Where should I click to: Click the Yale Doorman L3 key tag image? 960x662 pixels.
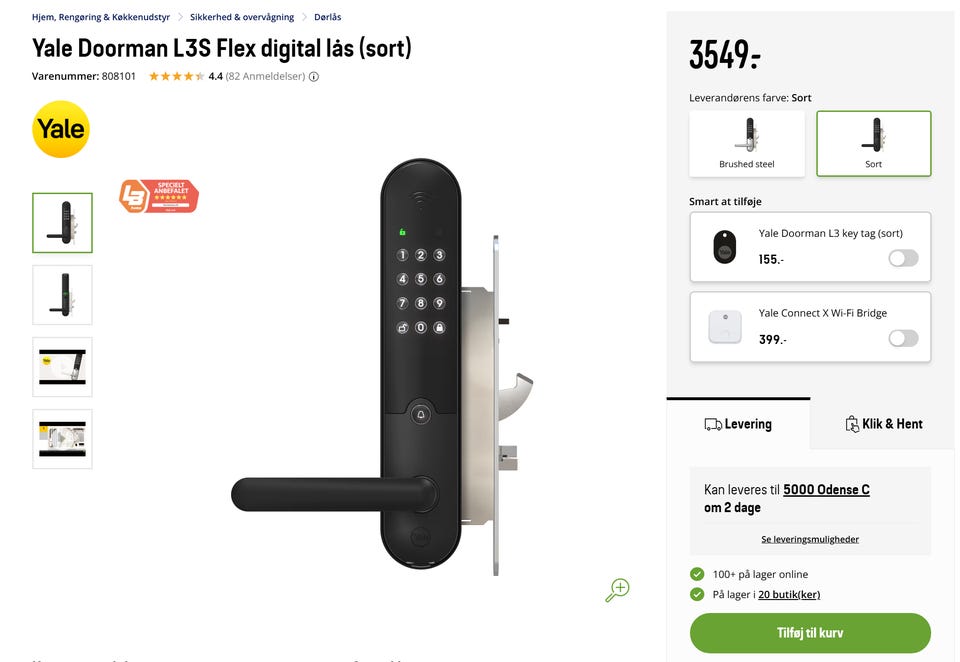(724, 247)
